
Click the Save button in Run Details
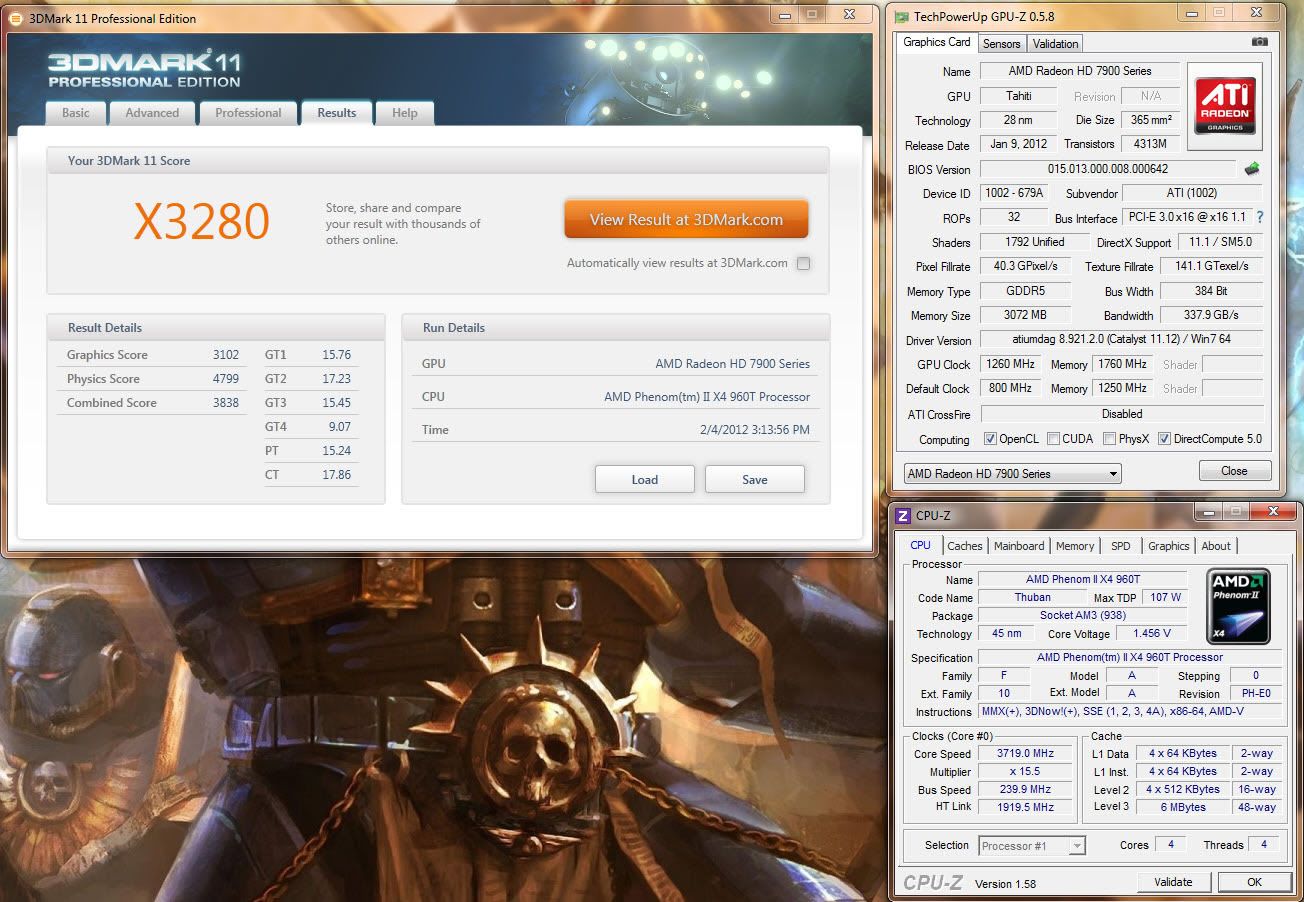755,479
